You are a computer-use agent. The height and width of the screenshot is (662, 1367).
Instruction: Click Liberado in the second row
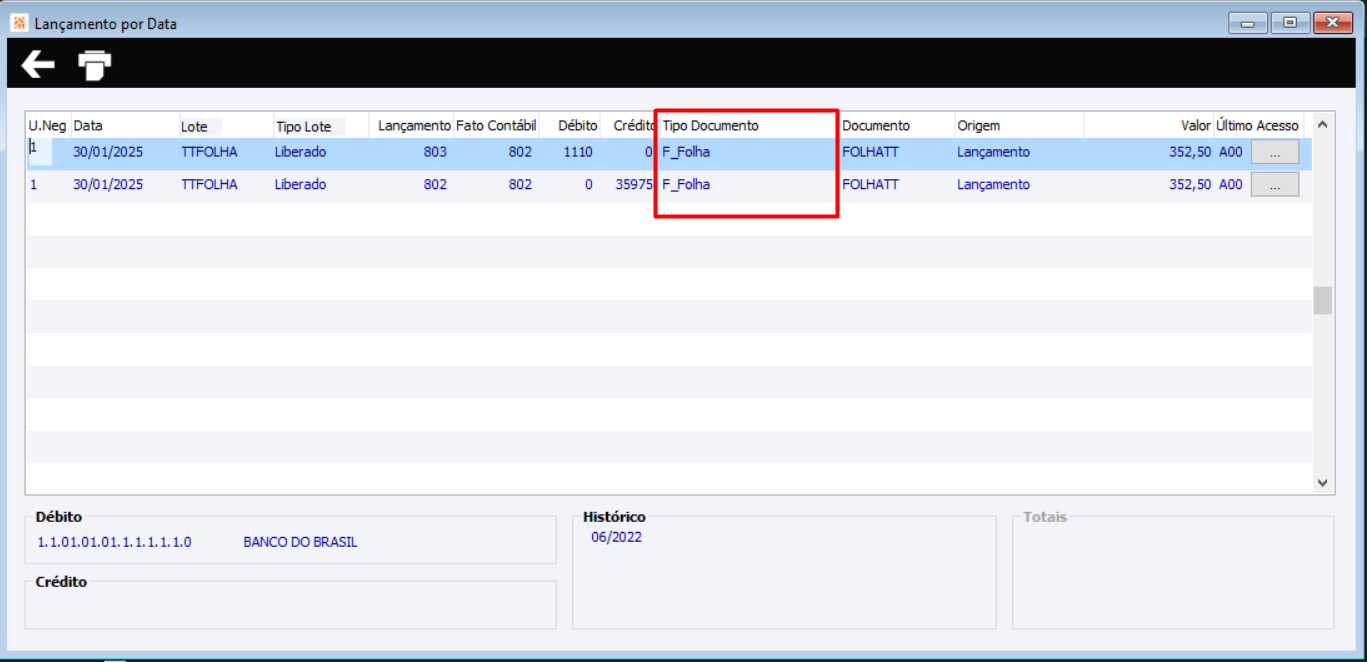click(x=301, y=184)
